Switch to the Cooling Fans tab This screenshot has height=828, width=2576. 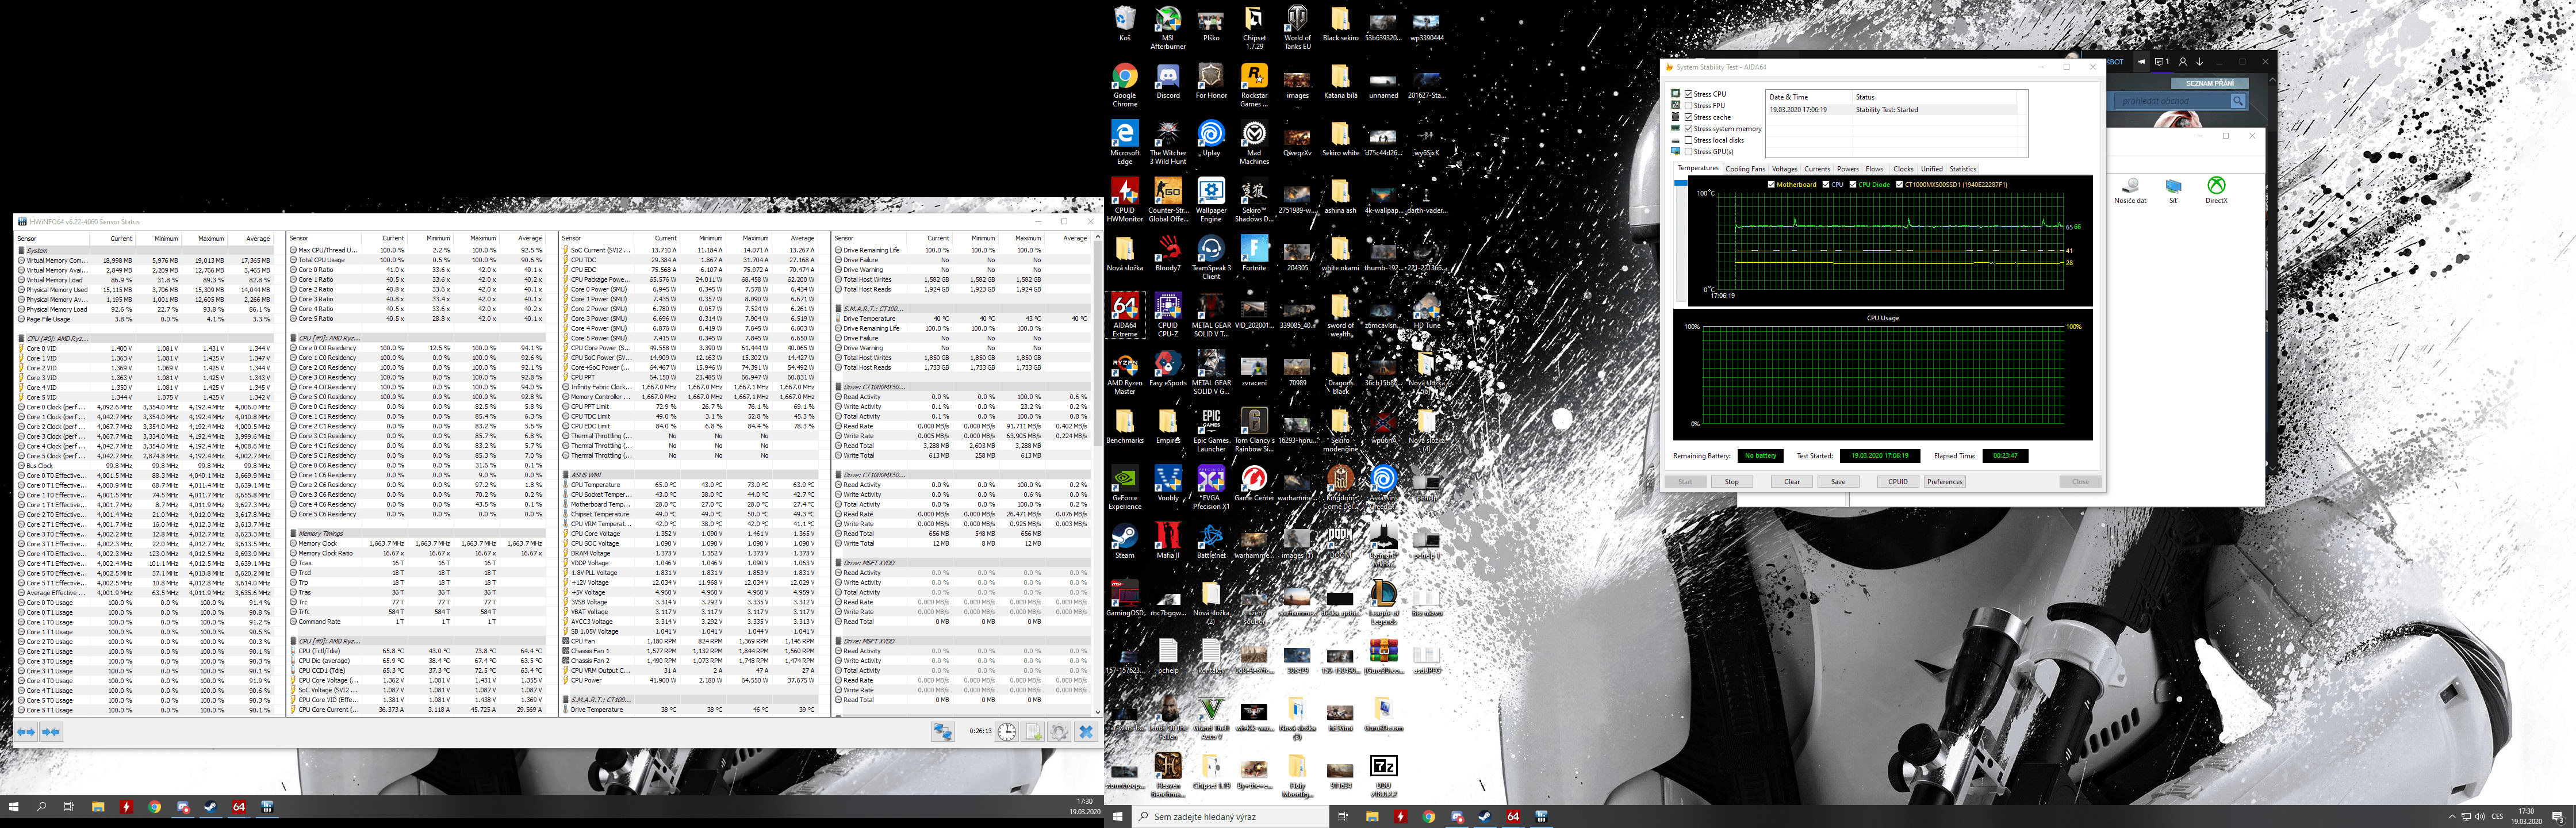tap(1745, 169)
